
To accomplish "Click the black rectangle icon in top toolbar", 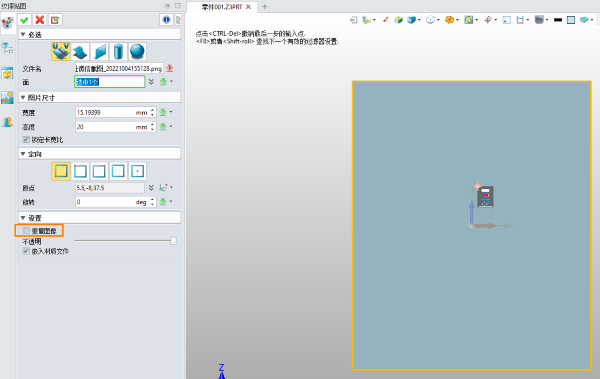I will tap(558, 20).
